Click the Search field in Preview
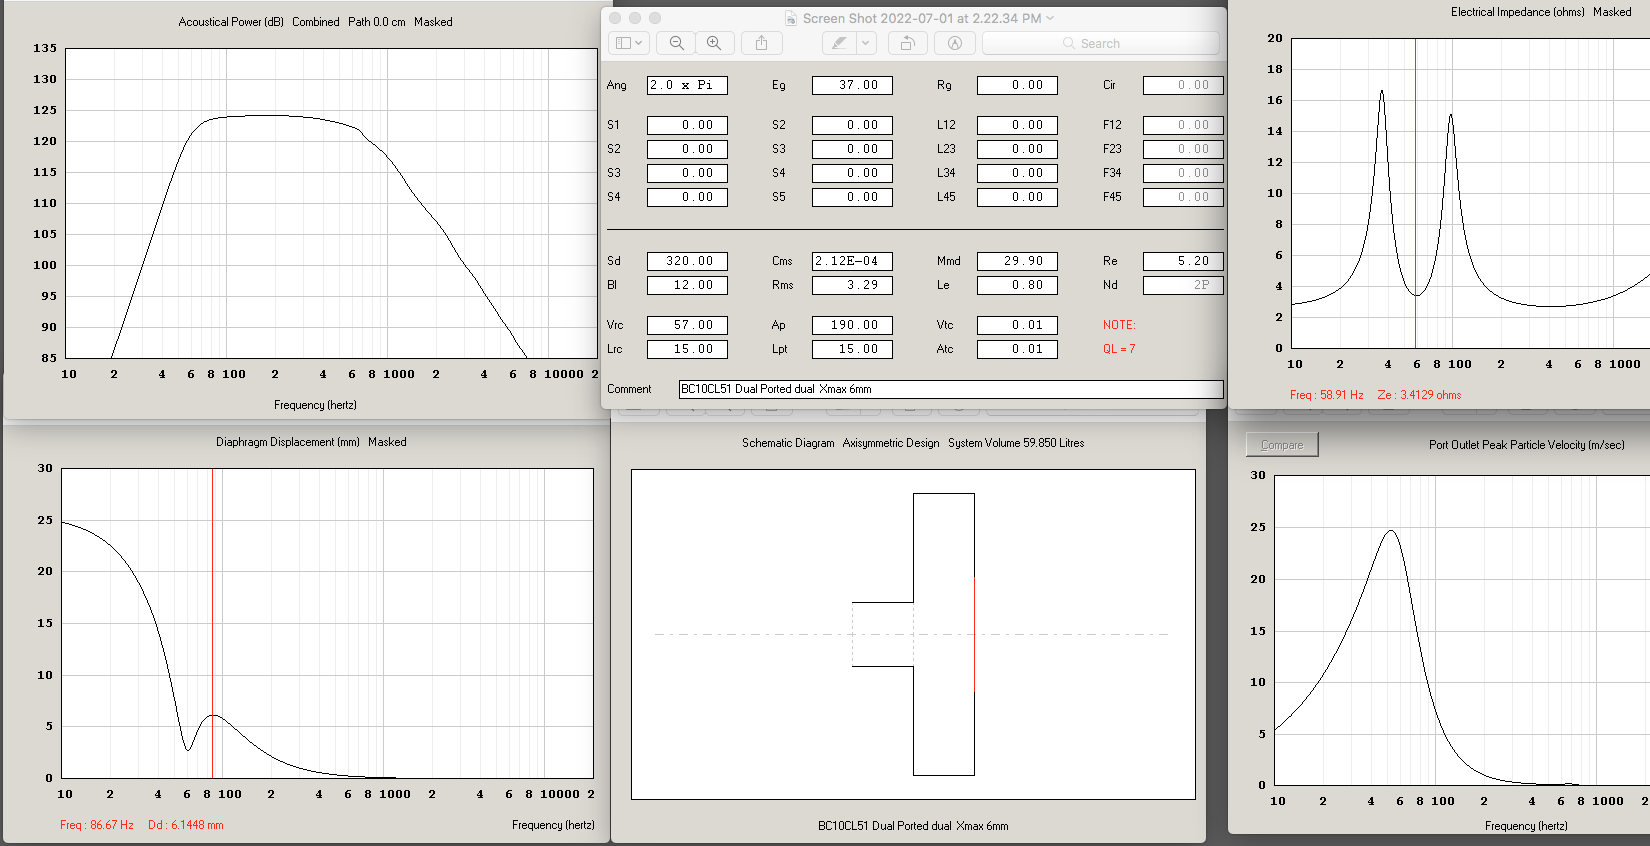The width and height of the screenshot is (1650, 846). (x=1100, y=43)
